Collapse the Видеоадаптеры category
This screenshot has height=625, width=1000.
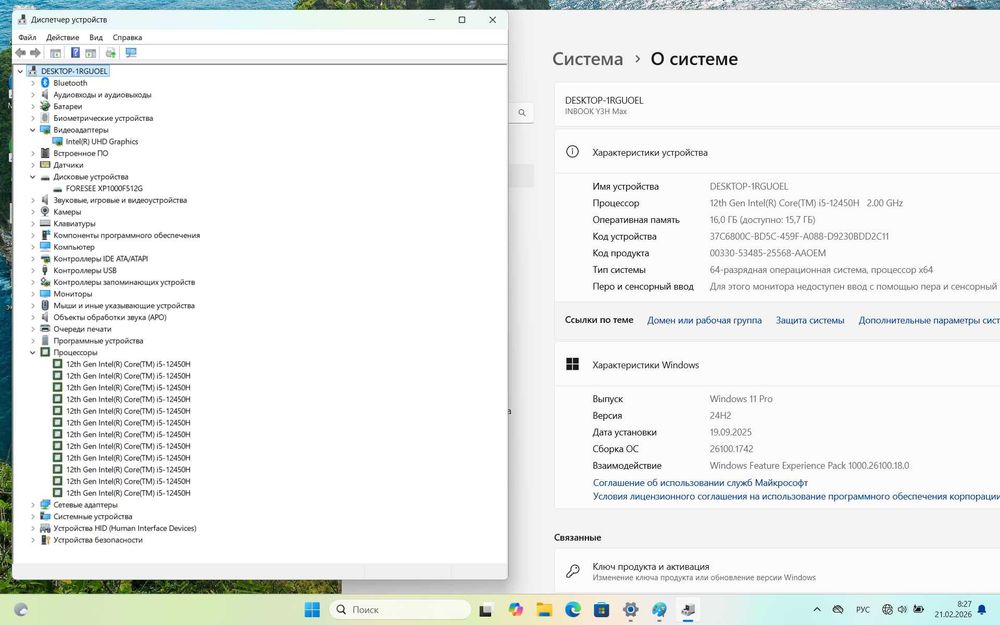coord(33,129)
